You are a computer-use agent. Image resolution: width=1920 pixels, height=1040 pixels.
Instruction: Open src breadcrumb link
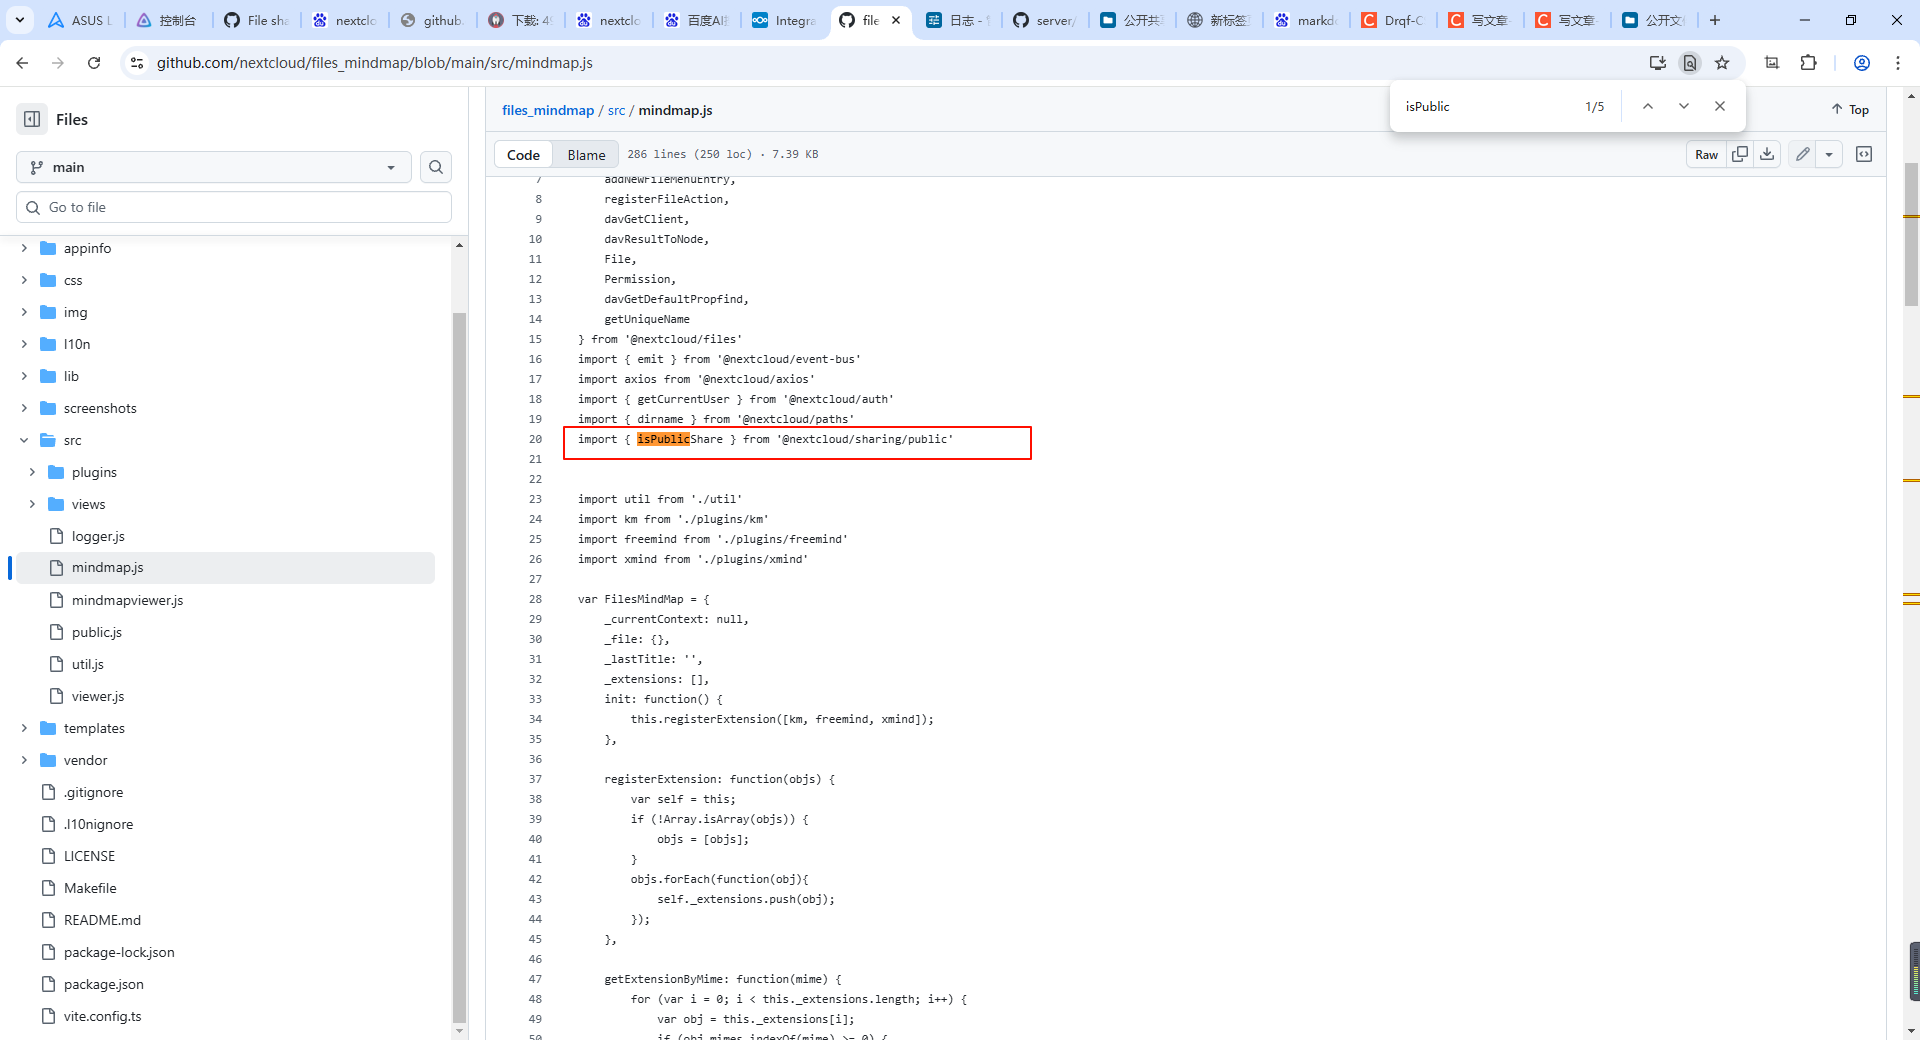pos(616,110)
